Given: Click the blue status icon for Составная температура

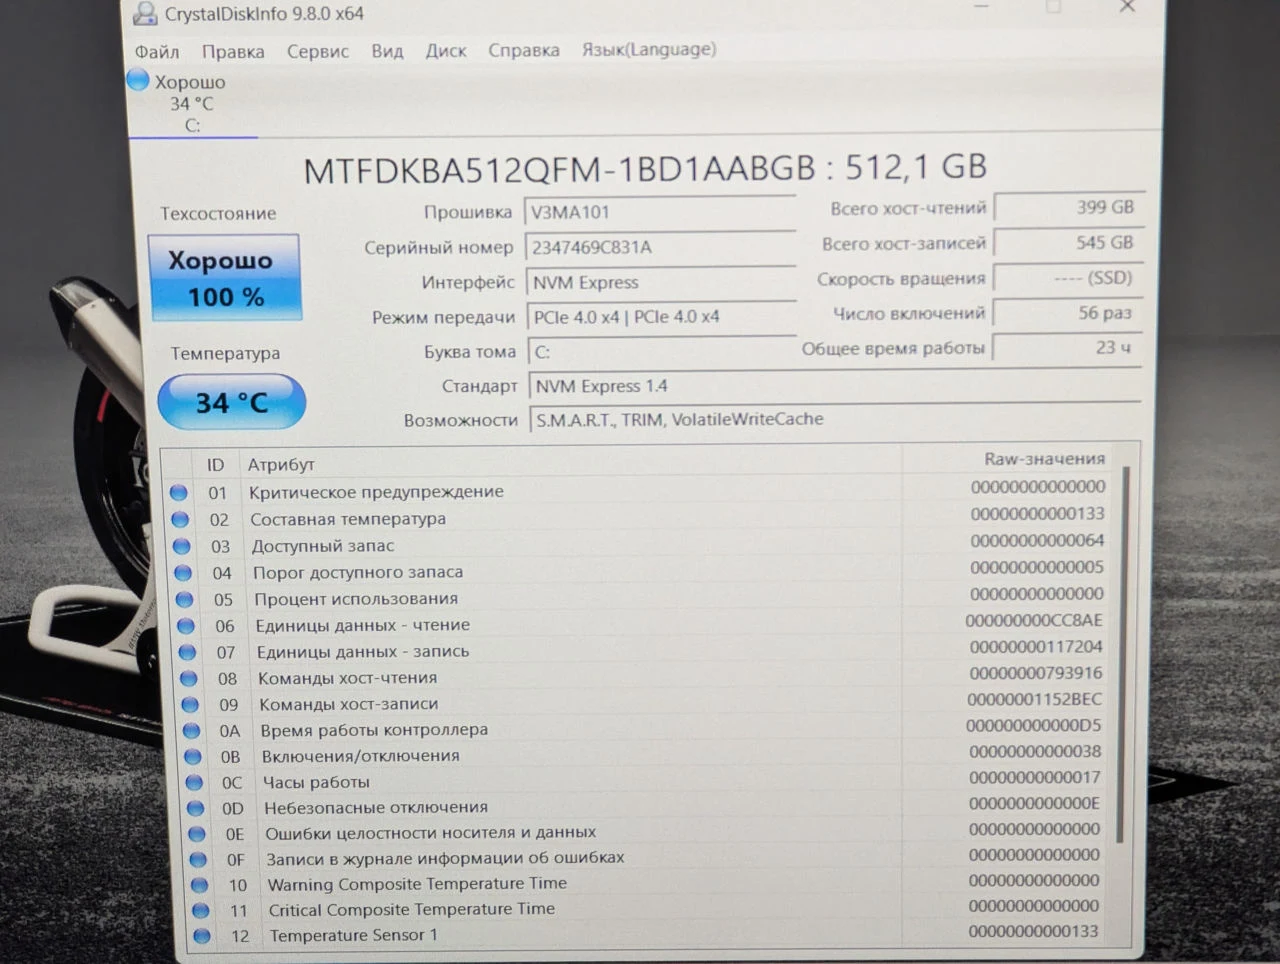Looking at the screenshot, I should (180, 519).
